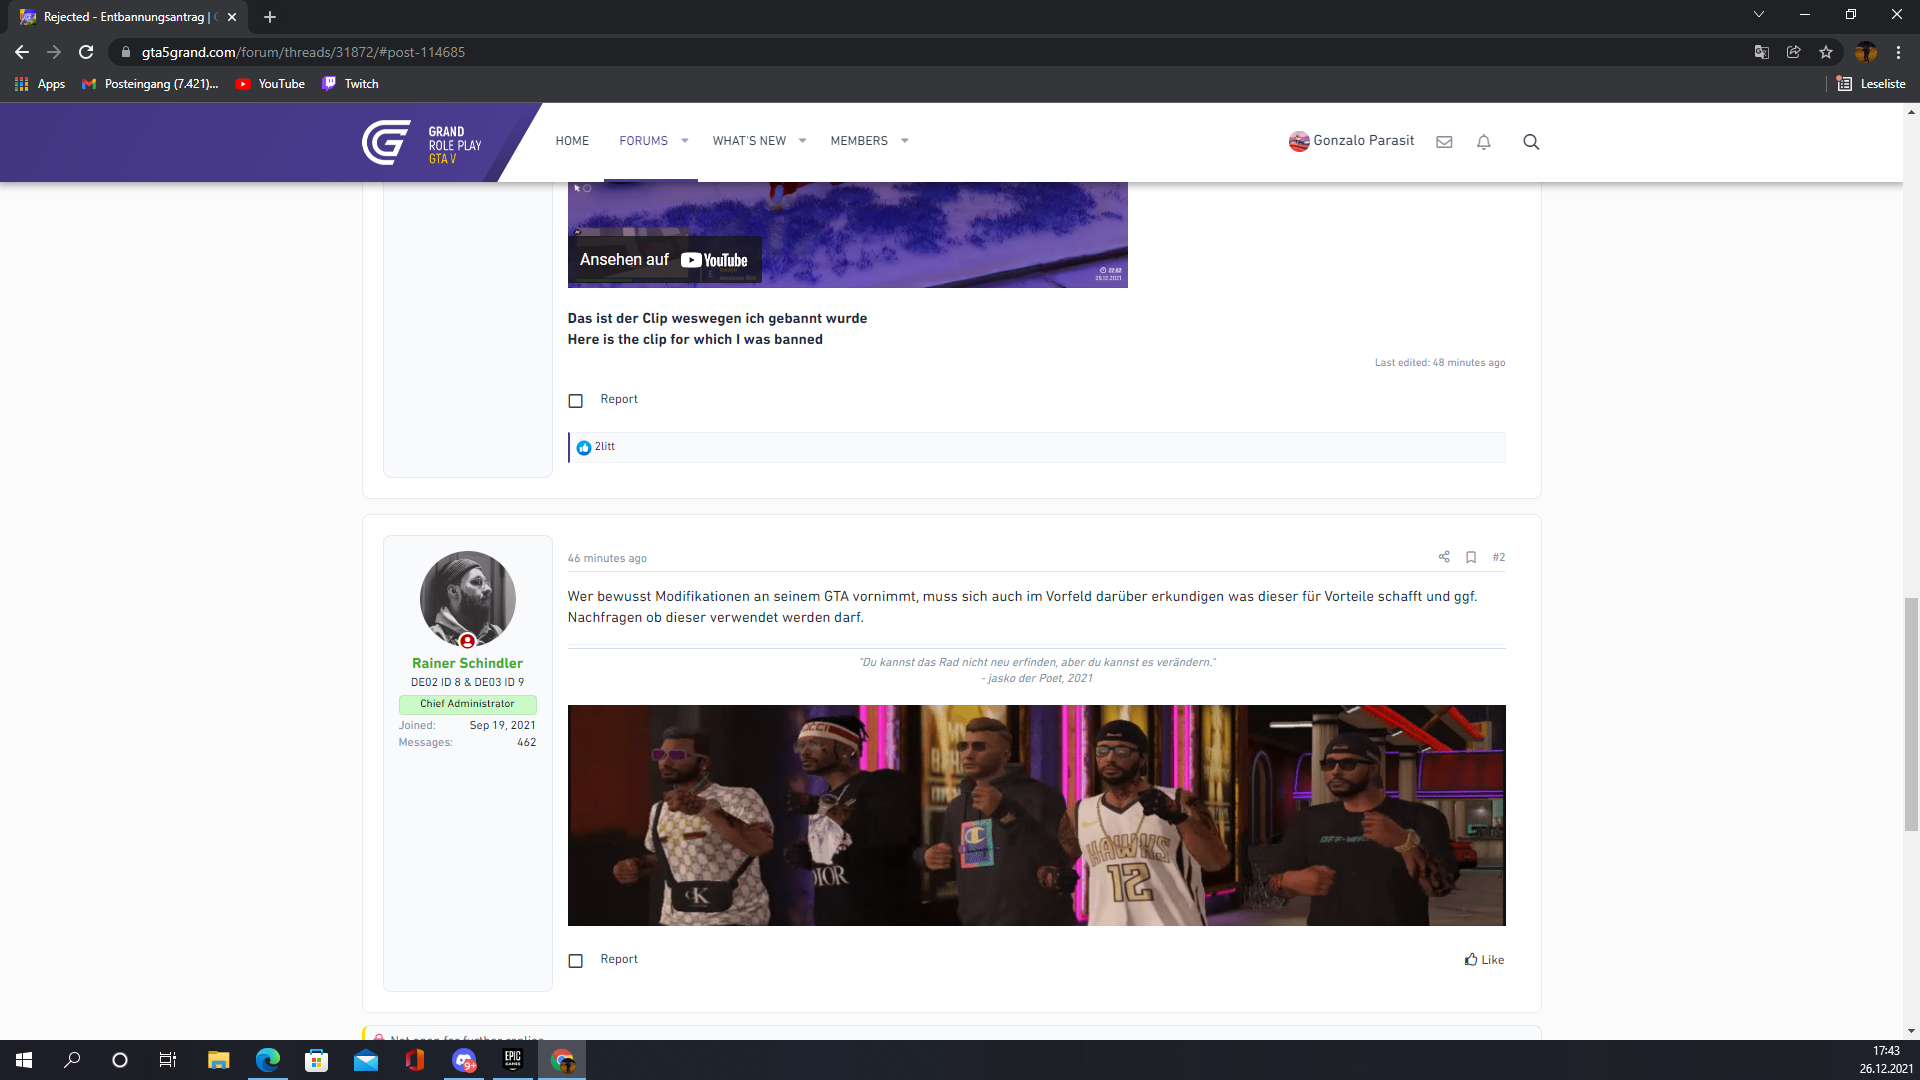Report the first post
This screenshot has height=1080, width=1920.
(619, 399)
